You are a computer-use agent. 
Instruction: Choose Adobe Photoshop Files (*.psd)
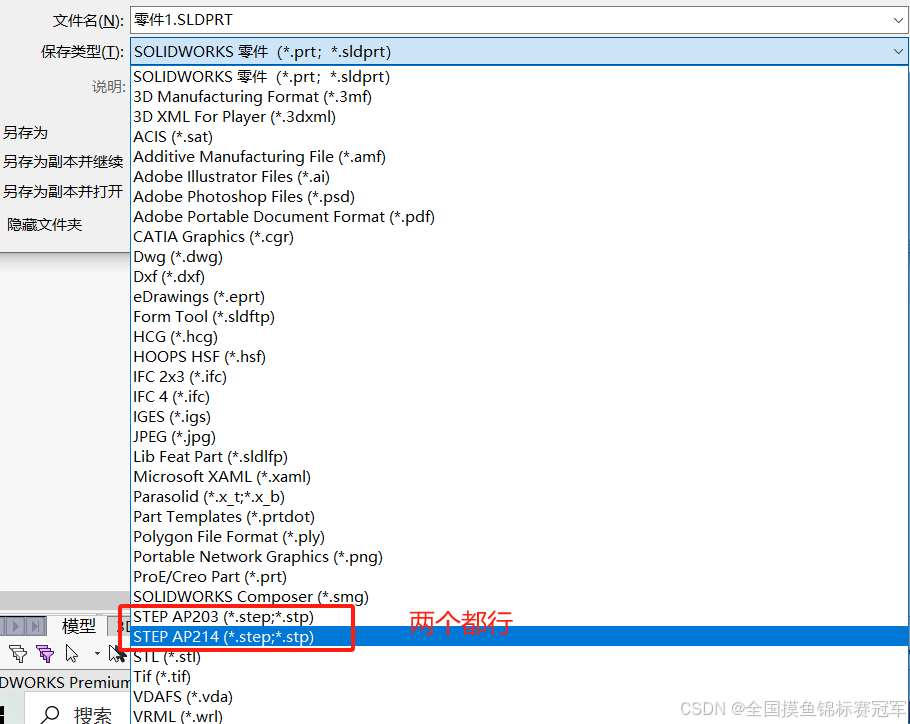(519, 197)
